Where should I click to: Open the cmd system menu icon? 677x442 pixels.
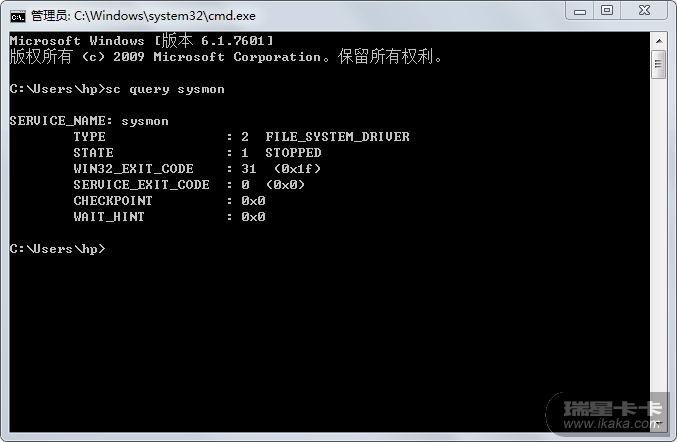click(18, 16)
